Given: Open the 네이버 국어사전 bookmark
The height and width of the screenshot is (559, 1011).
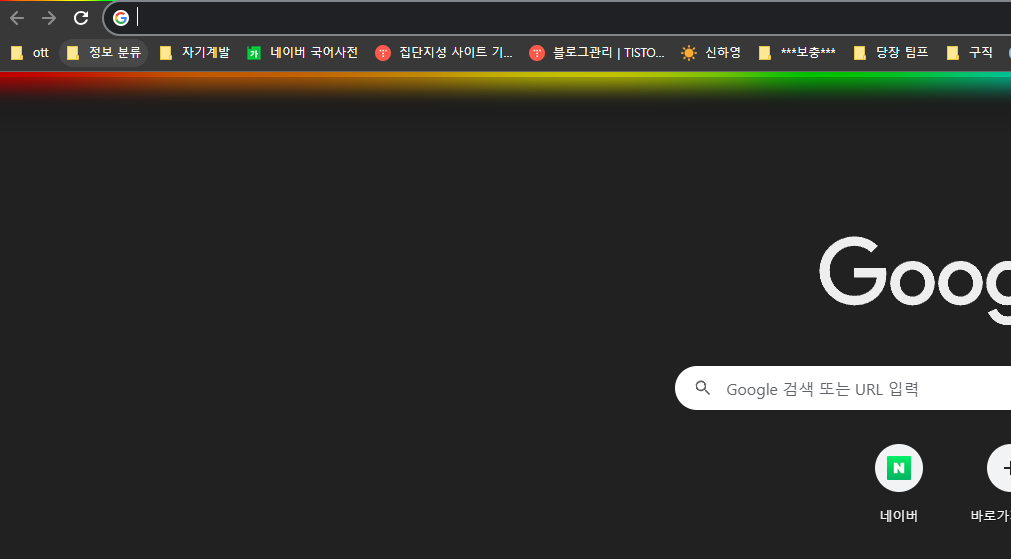Looking at the screenshot, I should pos(302,53).
